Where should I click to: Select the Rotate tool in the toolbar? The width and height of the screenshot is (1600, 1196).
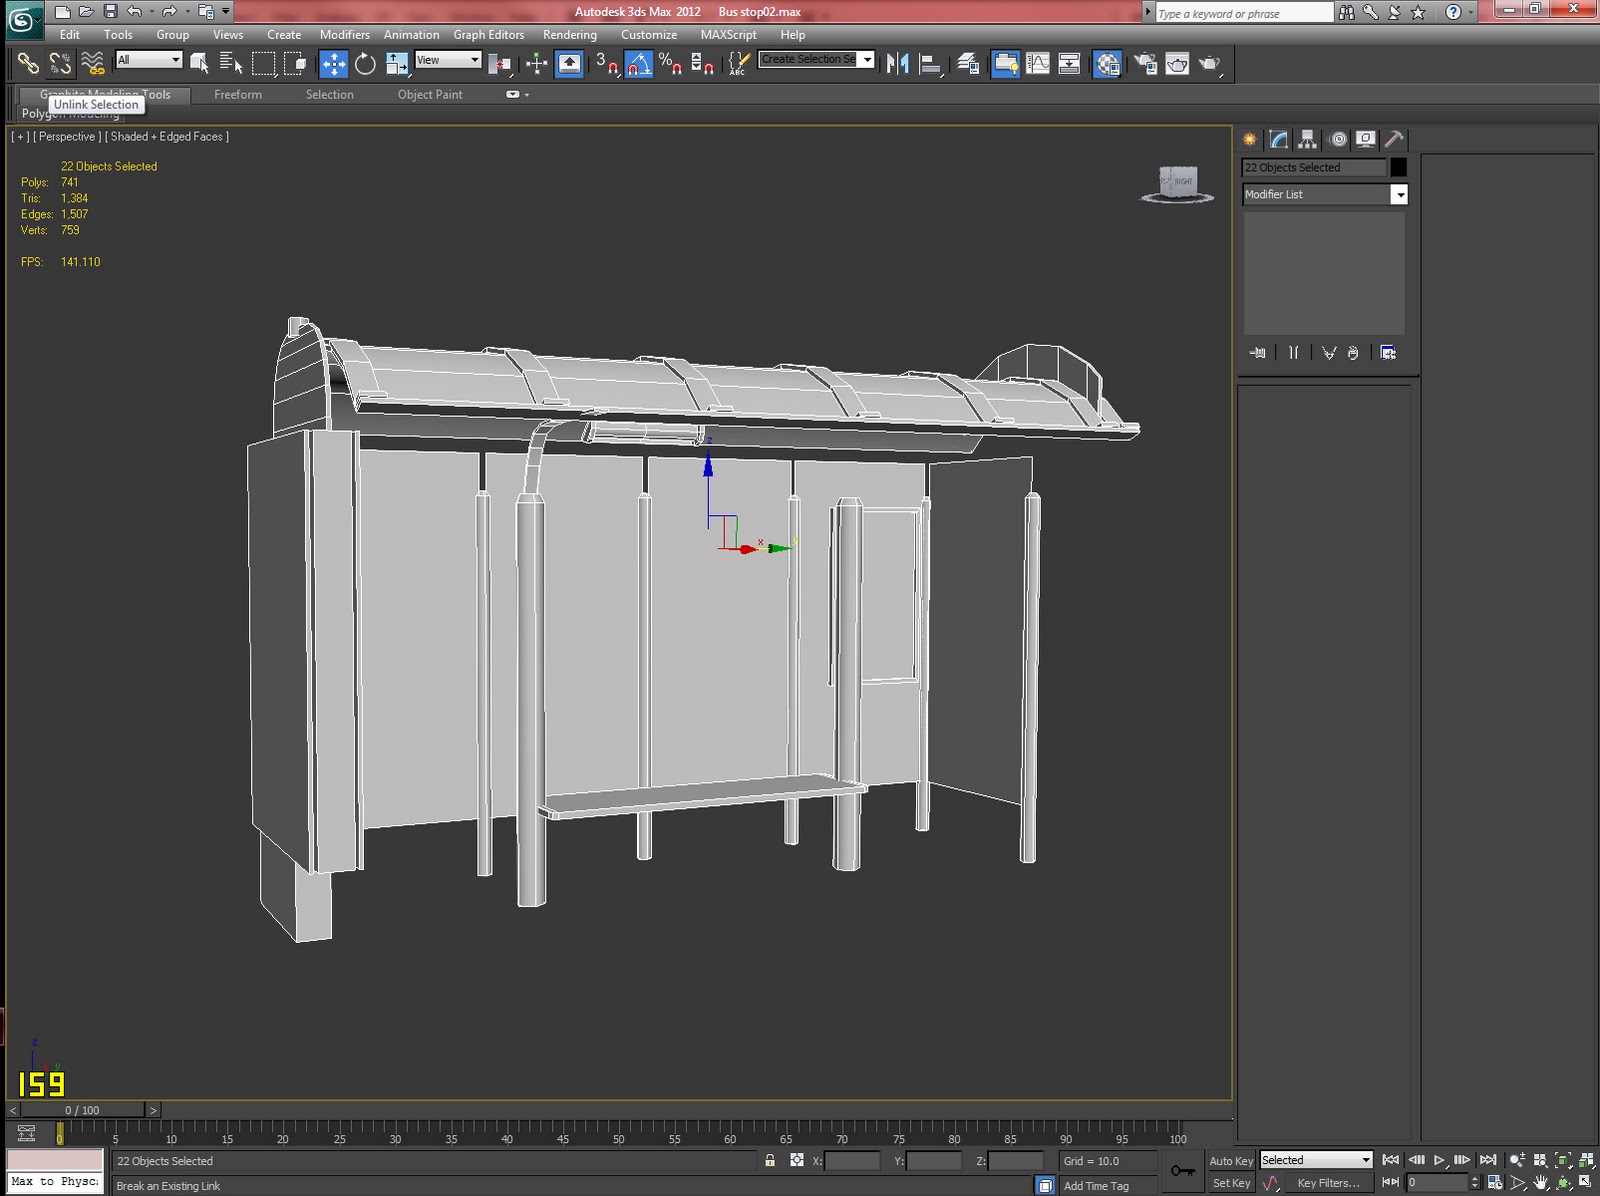pos(365,64)
